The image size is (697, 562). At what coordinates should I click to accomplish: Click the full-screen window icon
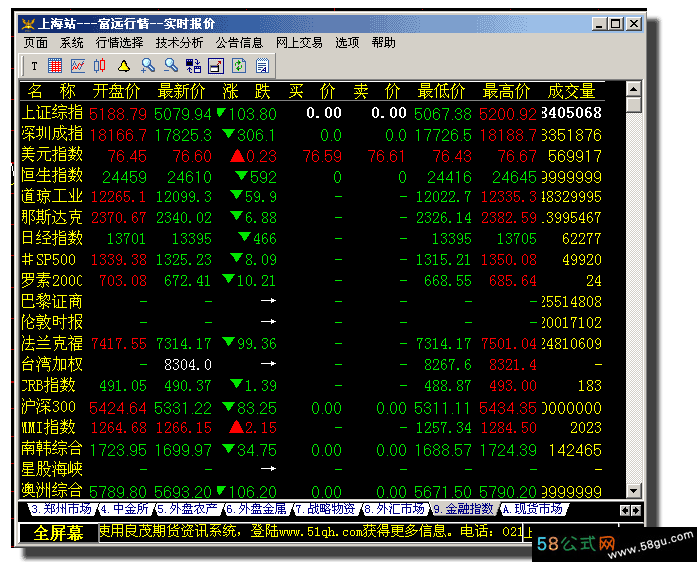point(216,66)
